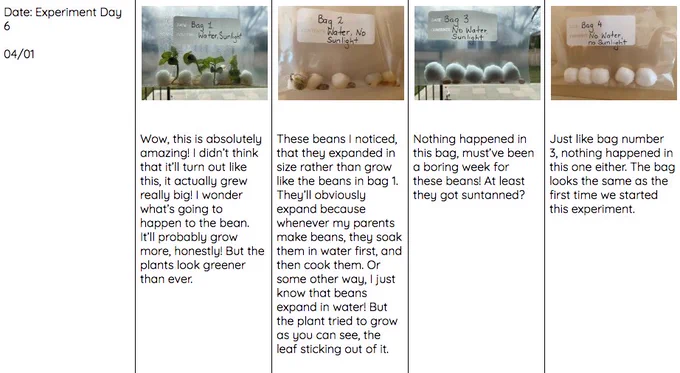Click the text 'leaf sticking out of it.'

coord(332,349)
